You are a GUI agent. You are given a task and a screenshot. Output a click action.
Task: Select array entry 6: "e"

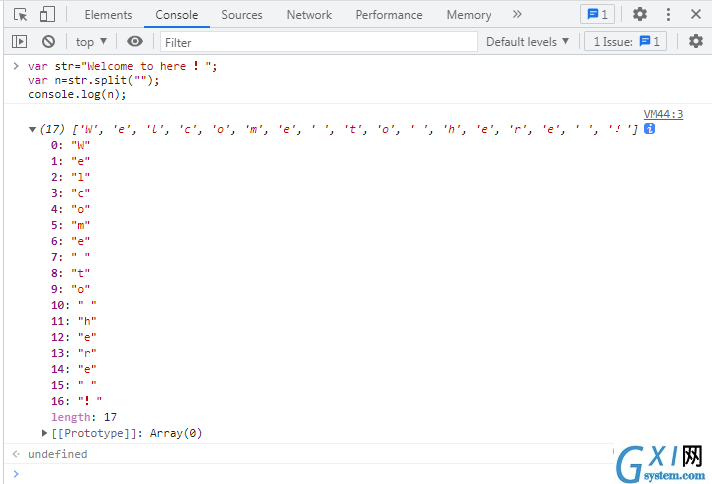(70, 241)
